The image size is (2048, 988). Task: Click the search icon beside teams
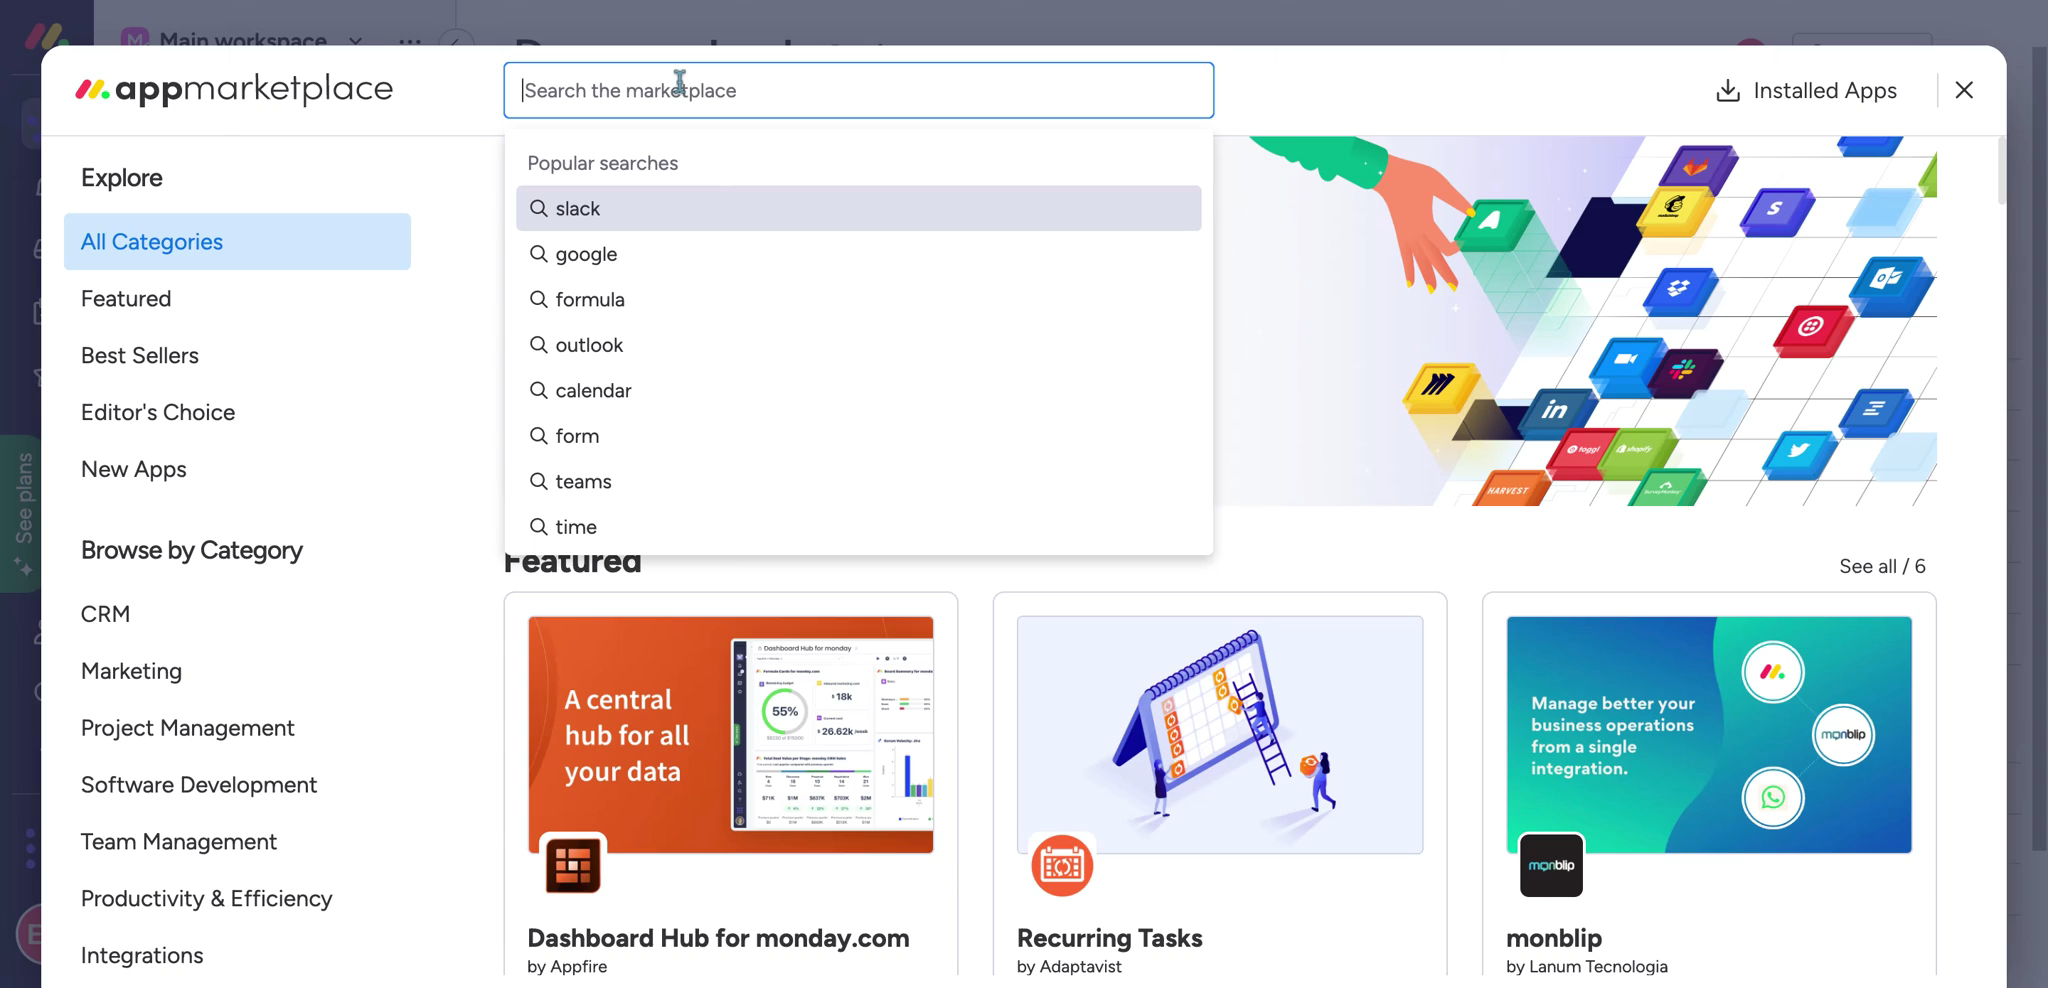538,481
